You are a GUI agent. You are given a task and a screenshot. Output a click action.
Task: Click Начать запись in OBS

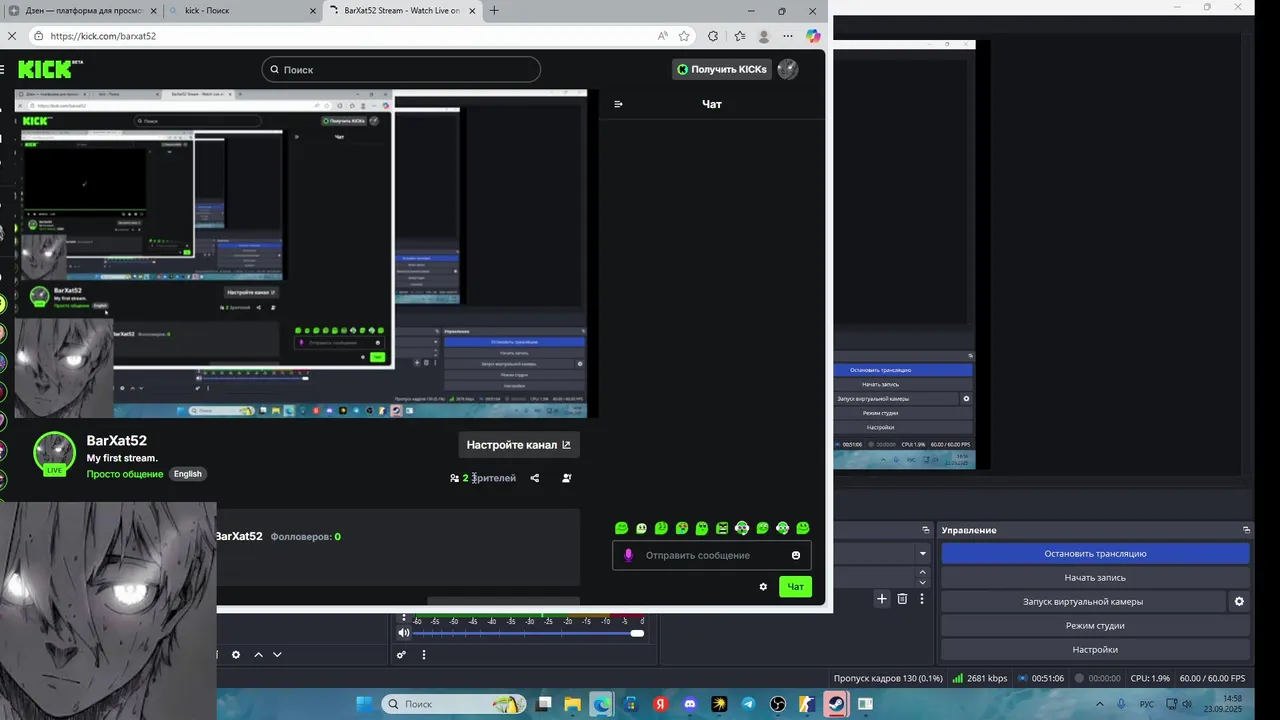click(x=1095, y=578)
